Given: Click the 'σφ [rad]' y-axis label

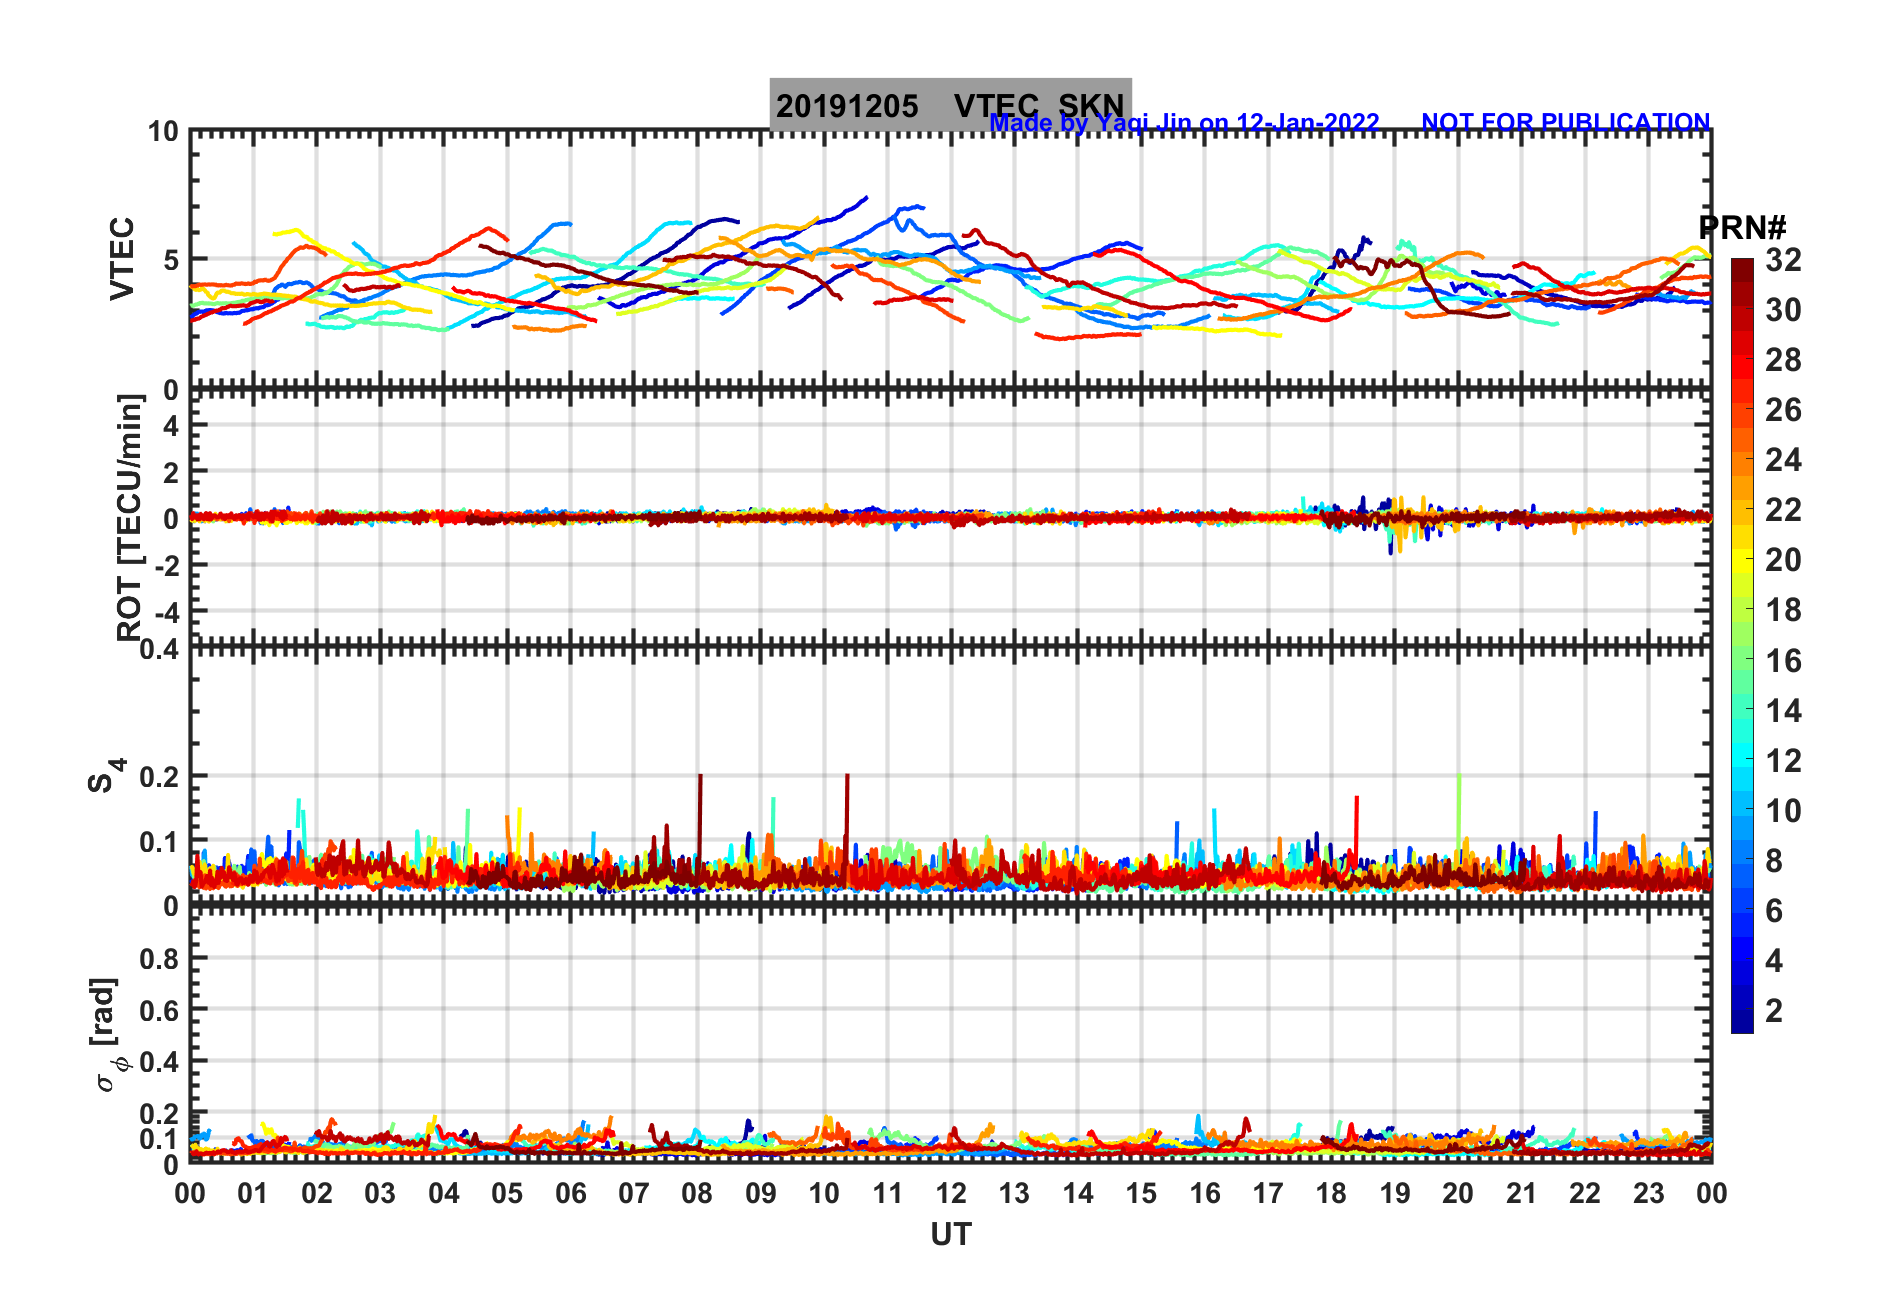Looking at the screenshot, I should tap(108, 1035).
